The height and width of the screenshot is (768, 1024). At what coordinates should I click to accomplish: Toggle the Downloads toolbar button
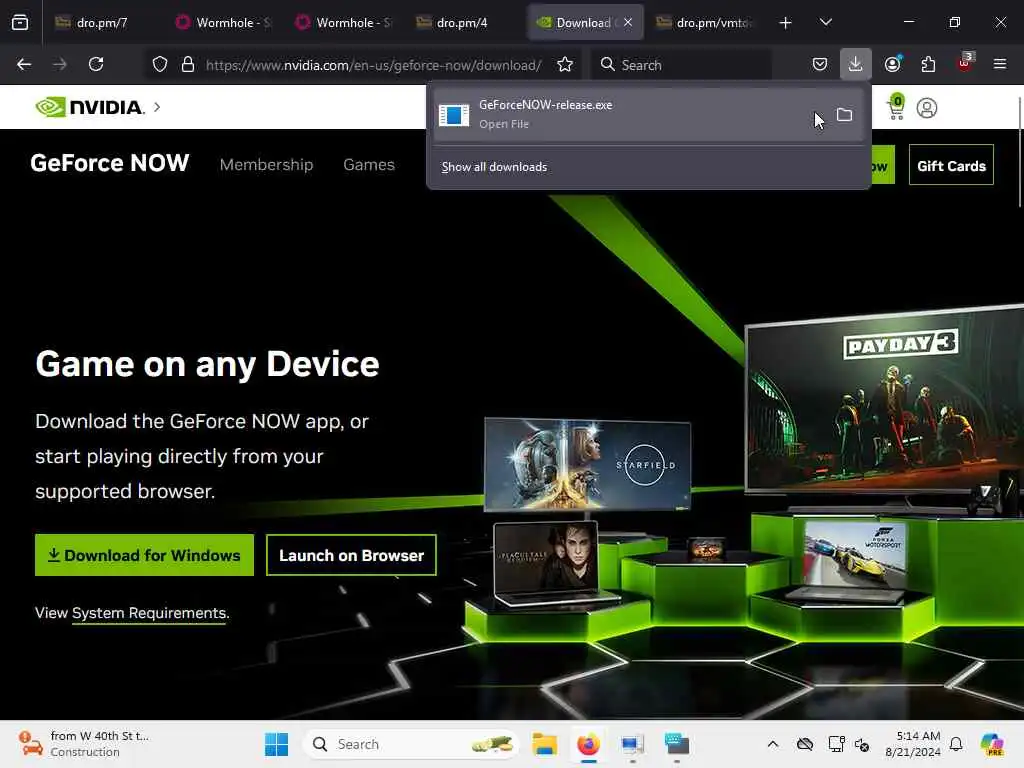(x=856, y=64)
